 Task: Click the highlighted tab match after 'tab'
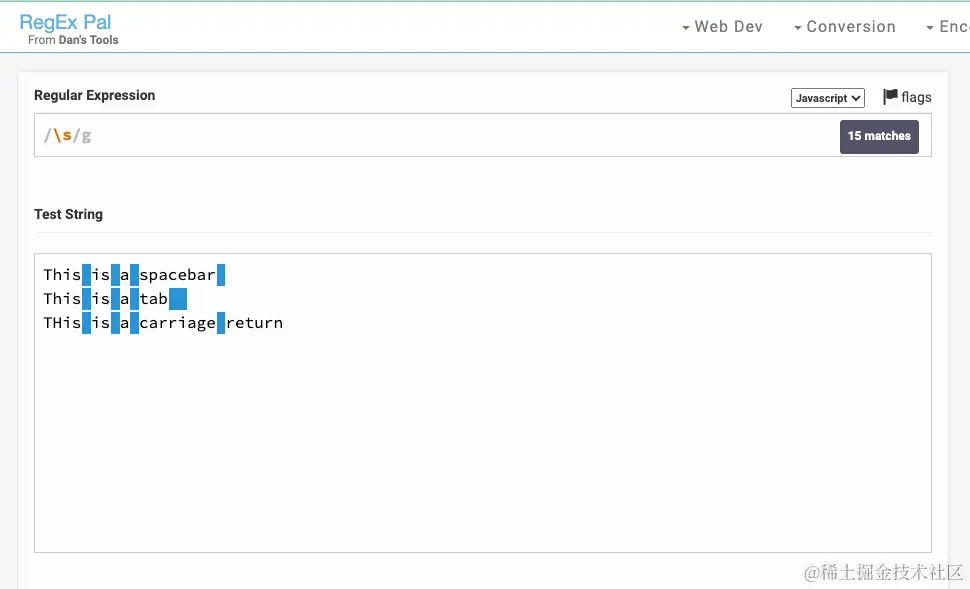tap(178, 299)
